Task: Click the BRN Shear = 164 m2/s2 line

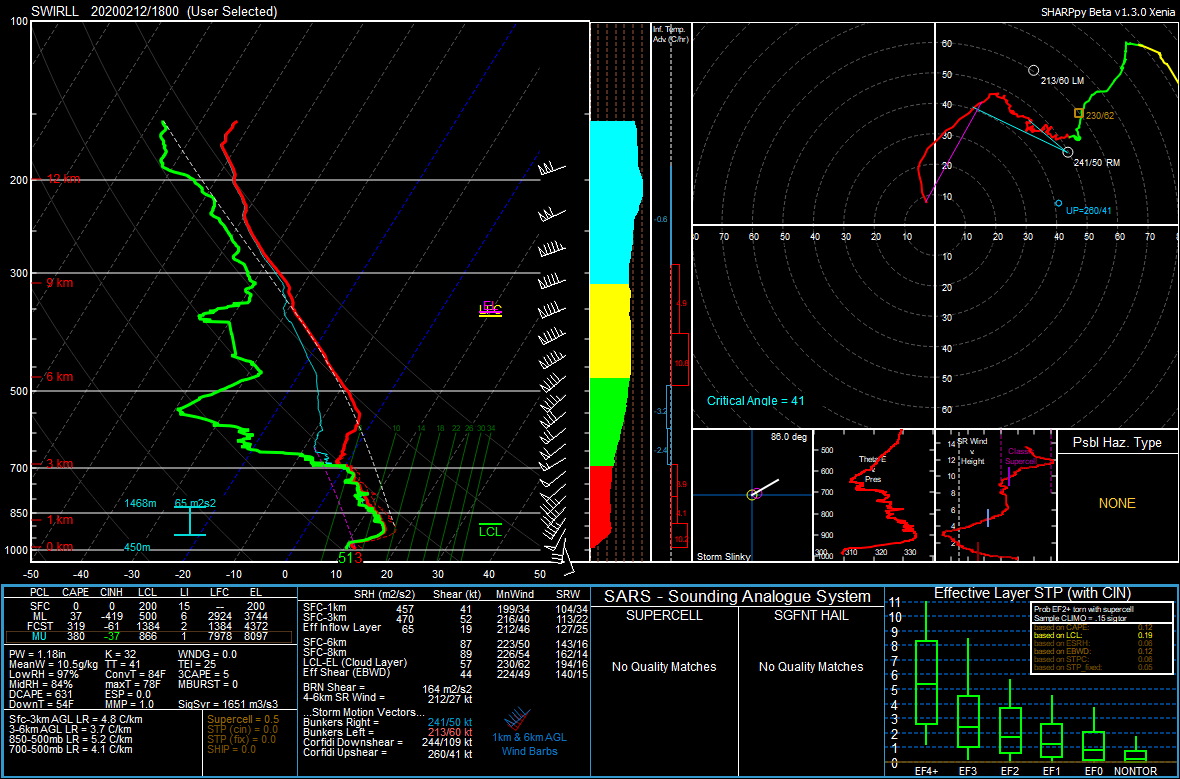Action: pyautogui.click(x=388, y=688)
